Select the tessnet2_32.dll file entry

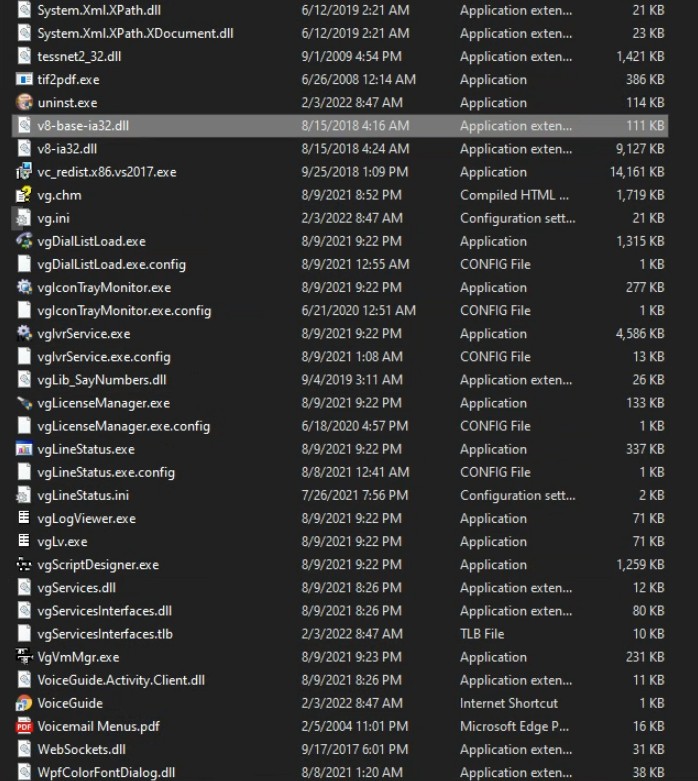[79, 56]
